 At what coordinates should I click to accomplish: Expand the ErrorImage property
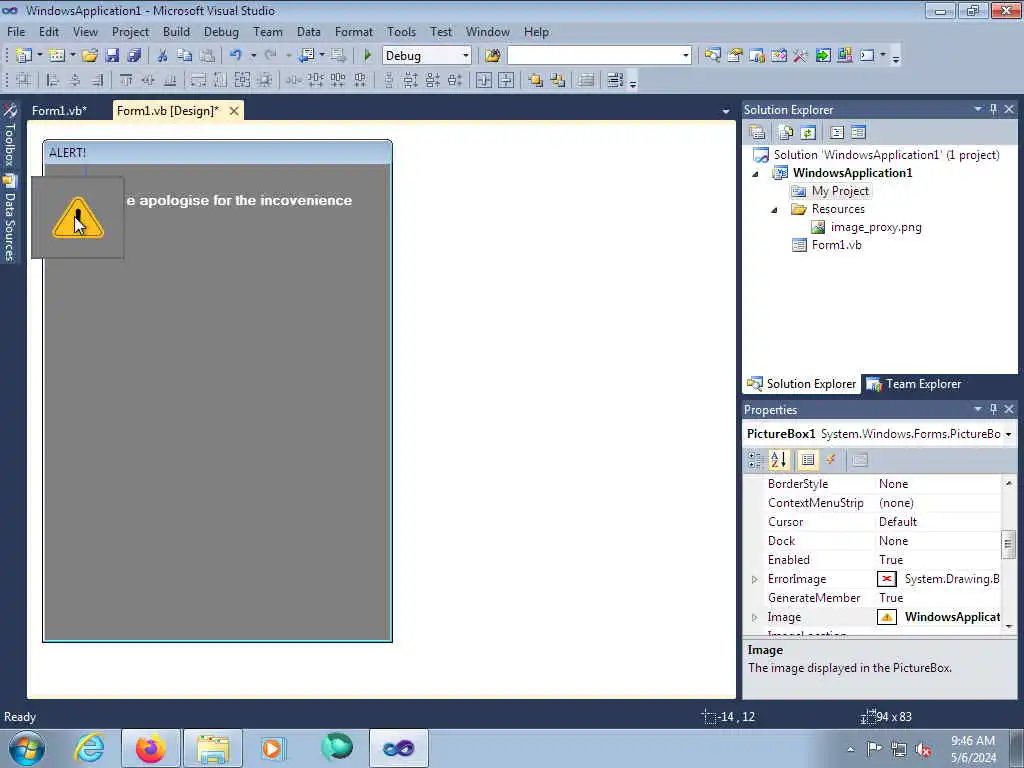754,579
